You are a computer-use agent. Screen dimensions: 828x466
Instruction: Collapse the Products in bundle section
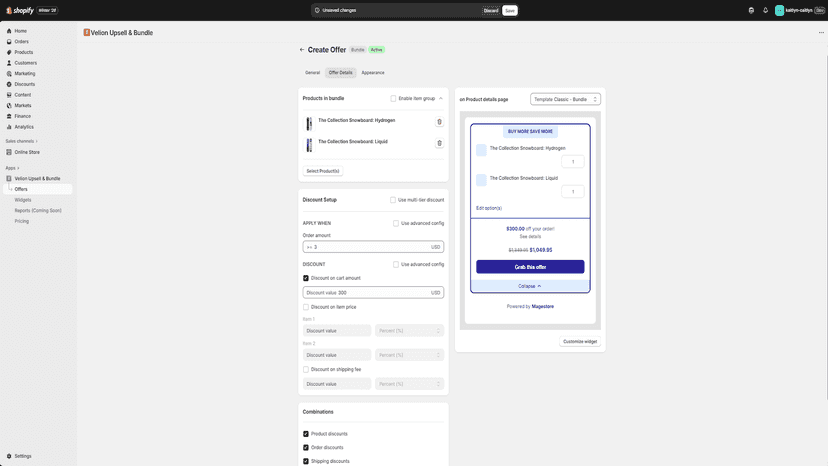click(x=441, y=98)
